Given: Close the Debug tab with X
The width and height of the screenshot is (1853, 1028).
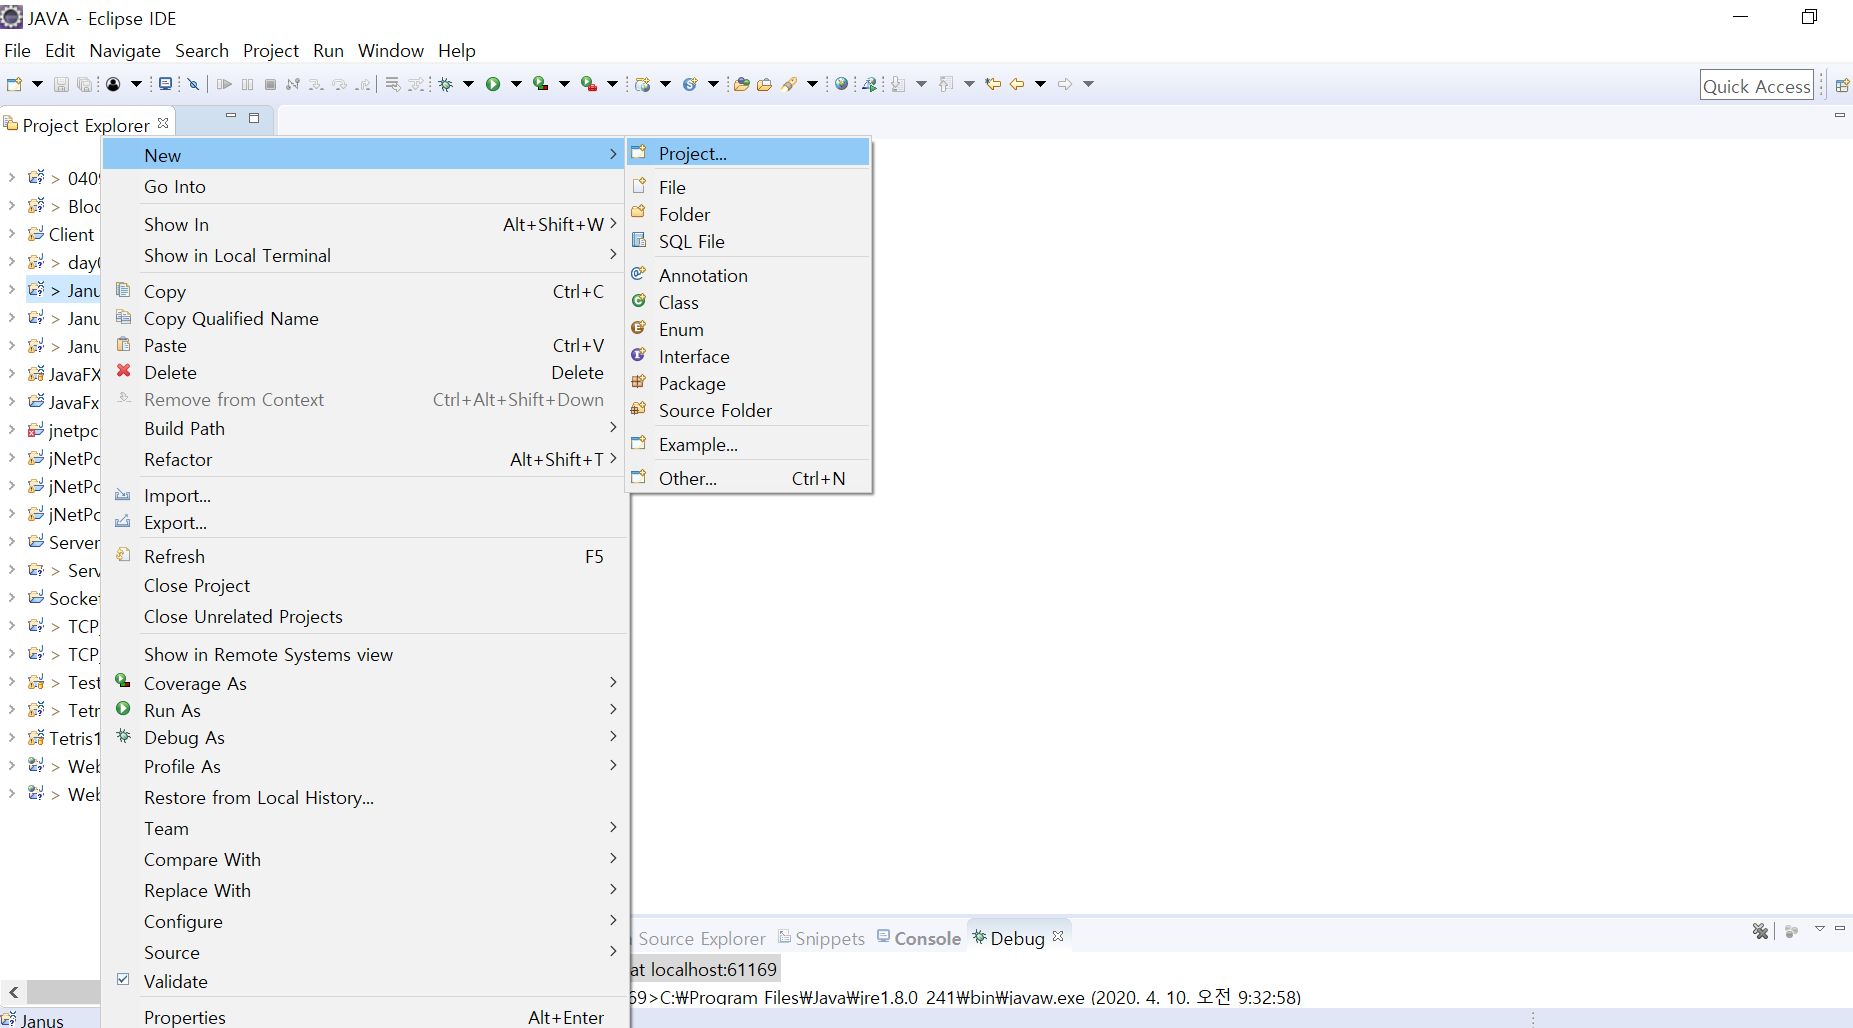Looking at the screenshot, I should coord(1058,936).
